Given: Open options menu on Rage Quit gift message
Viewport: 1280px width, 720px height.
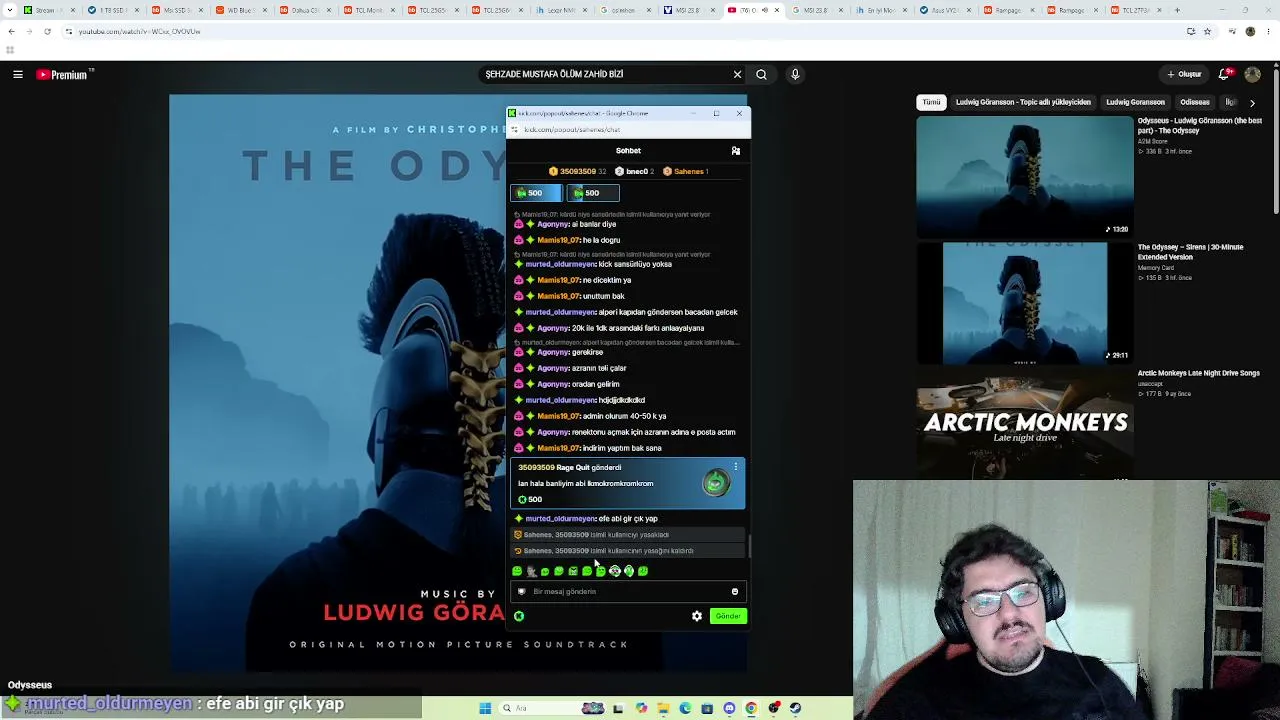Looking at the screenshot, I should pyautogui.click(x=736, y=467).
